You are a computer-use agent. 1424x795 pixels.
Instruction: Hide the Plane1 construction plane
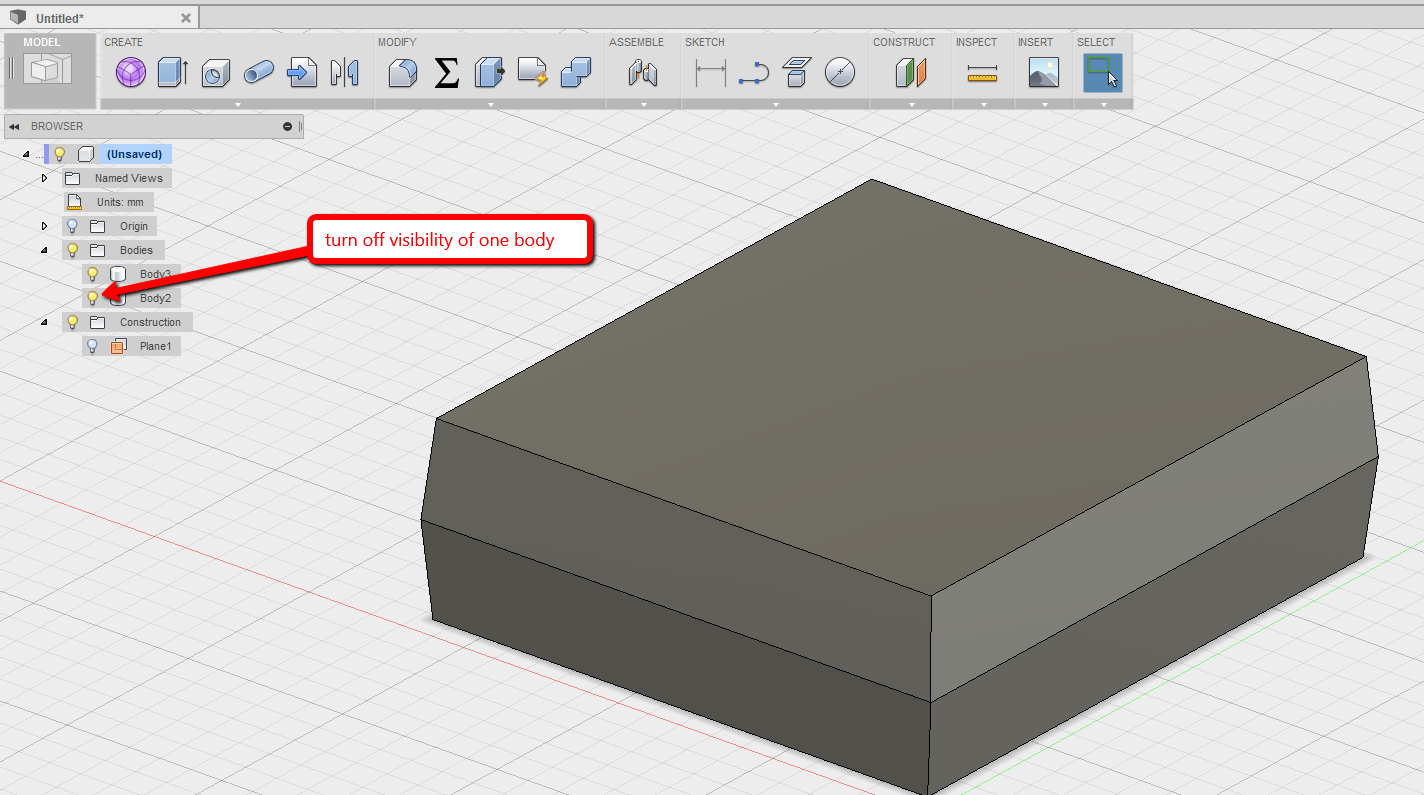tap(93, 345)
